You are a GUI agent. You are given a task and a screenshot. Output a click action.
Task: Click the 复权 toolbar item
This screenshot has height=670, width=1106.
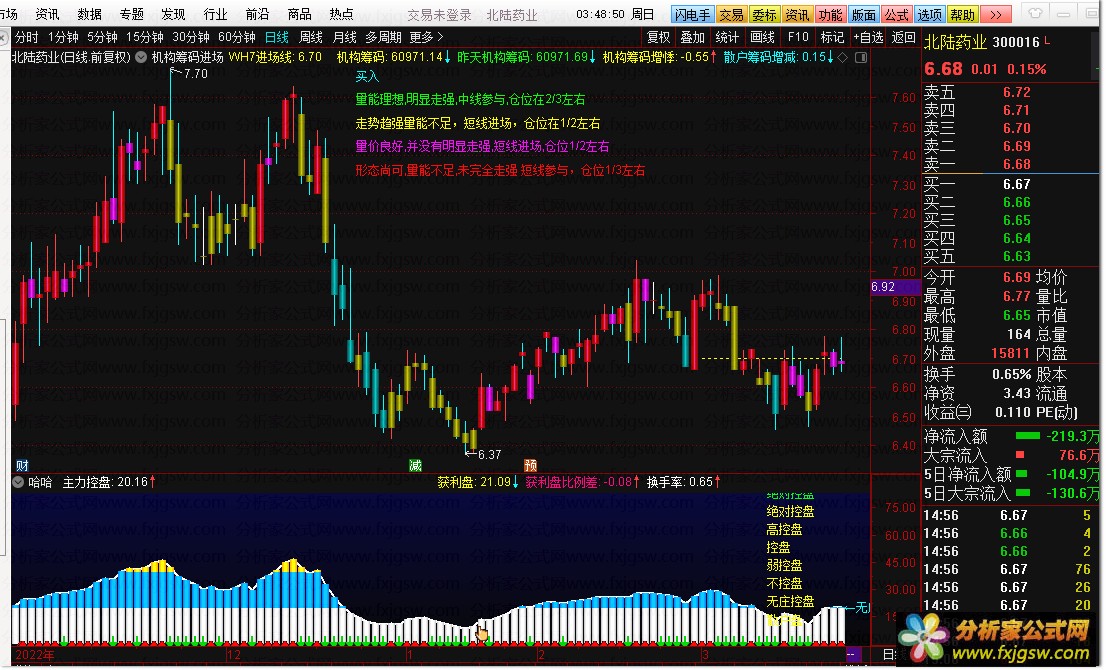coord(658,37)
